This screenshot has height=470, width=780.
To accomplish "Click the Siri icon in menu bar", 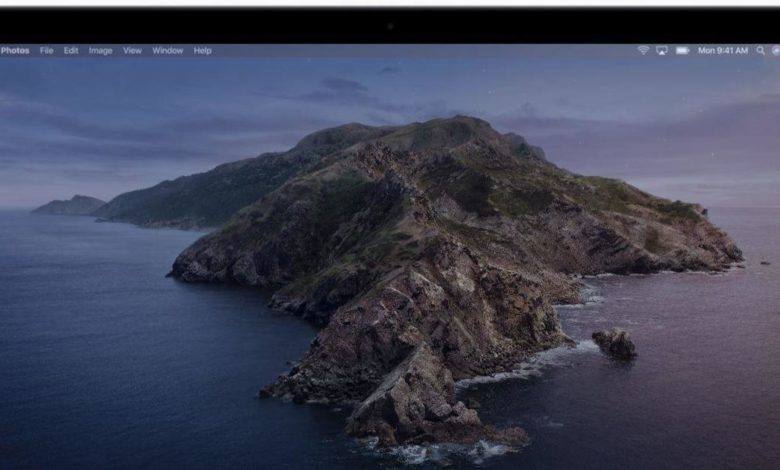I will 776,51.
